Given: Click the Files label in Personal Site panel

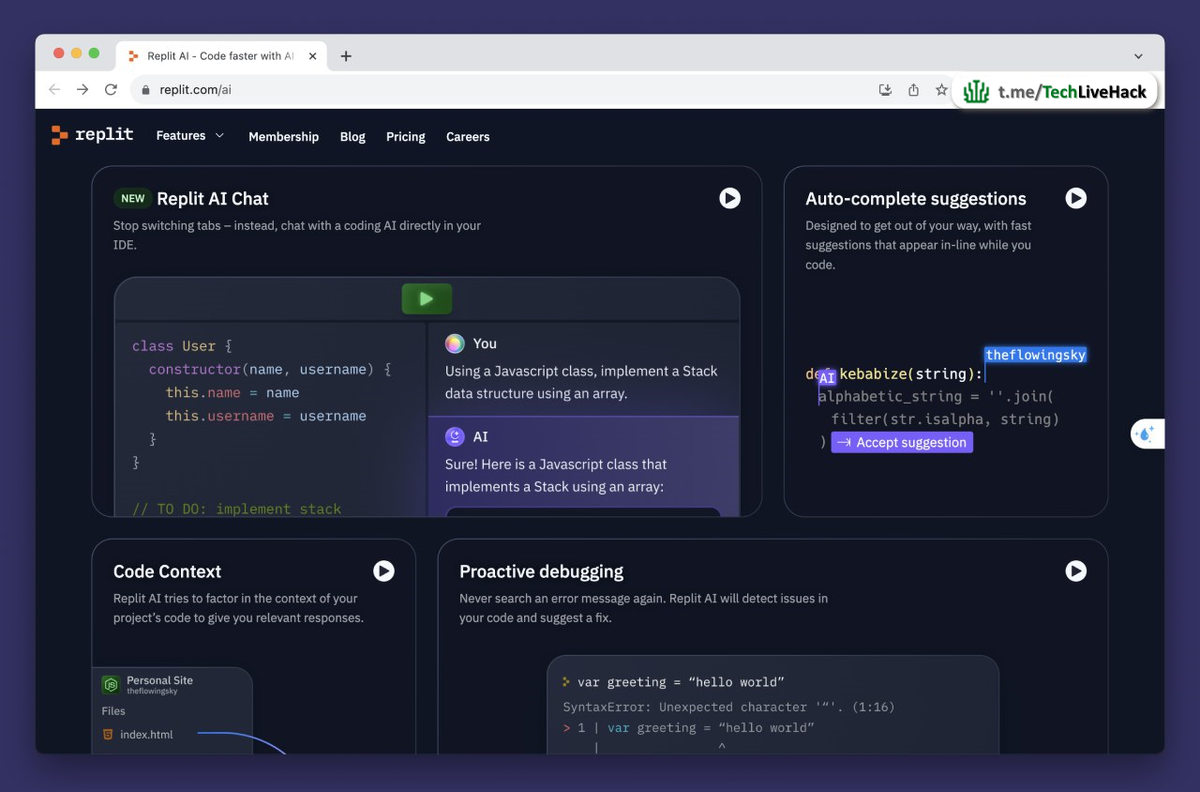Looking at the screenshot, I should pyautogui.click(x=114, y=711).
